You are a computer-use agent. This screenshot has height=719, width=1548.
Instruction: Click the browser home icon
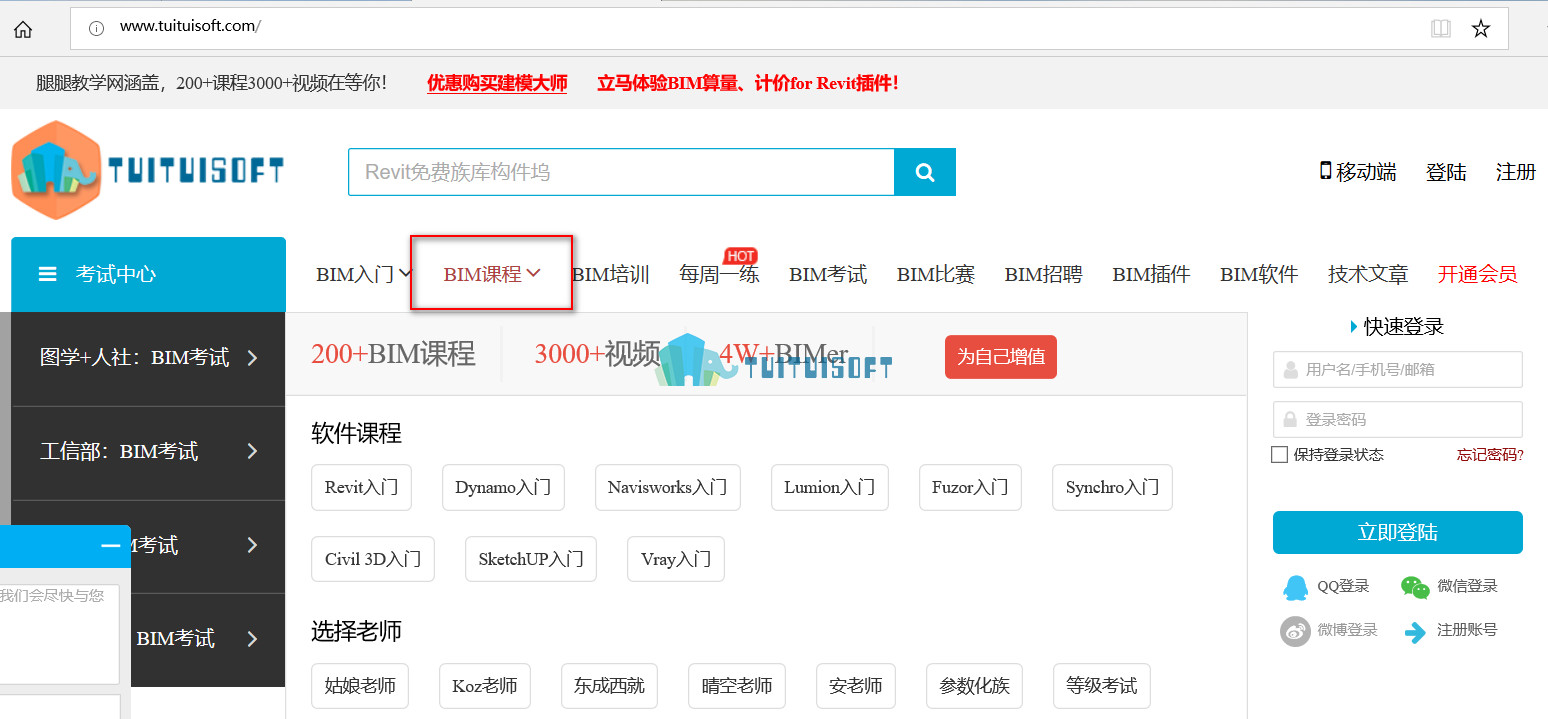23,29
